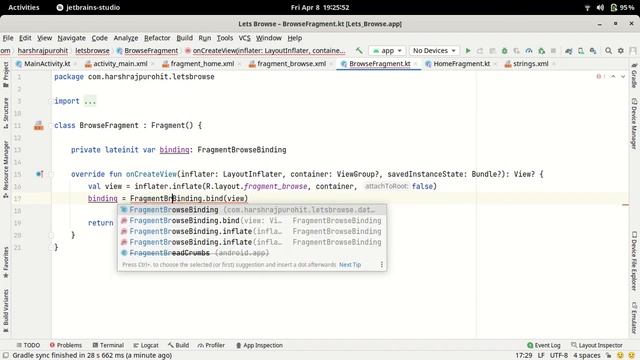640x360 pixels.
Task: Click fold end marker at line 20
Action: pyautogui.click(x=52, y=235)
